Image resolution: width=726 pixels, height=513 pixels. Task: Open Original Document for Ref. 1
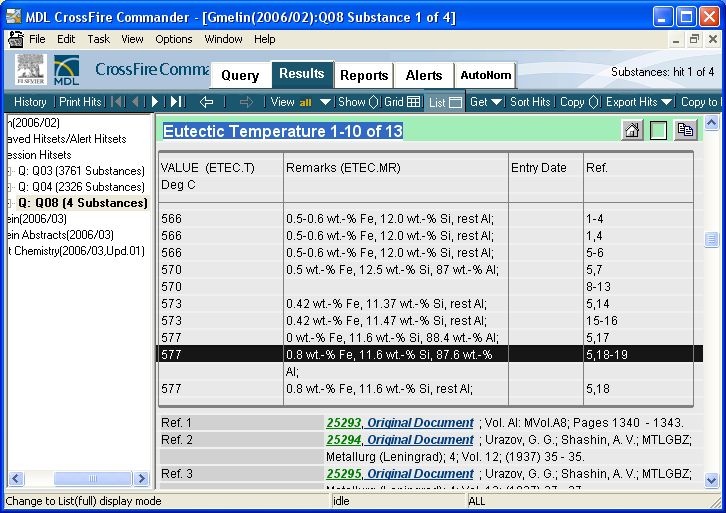tap(420, 423)
